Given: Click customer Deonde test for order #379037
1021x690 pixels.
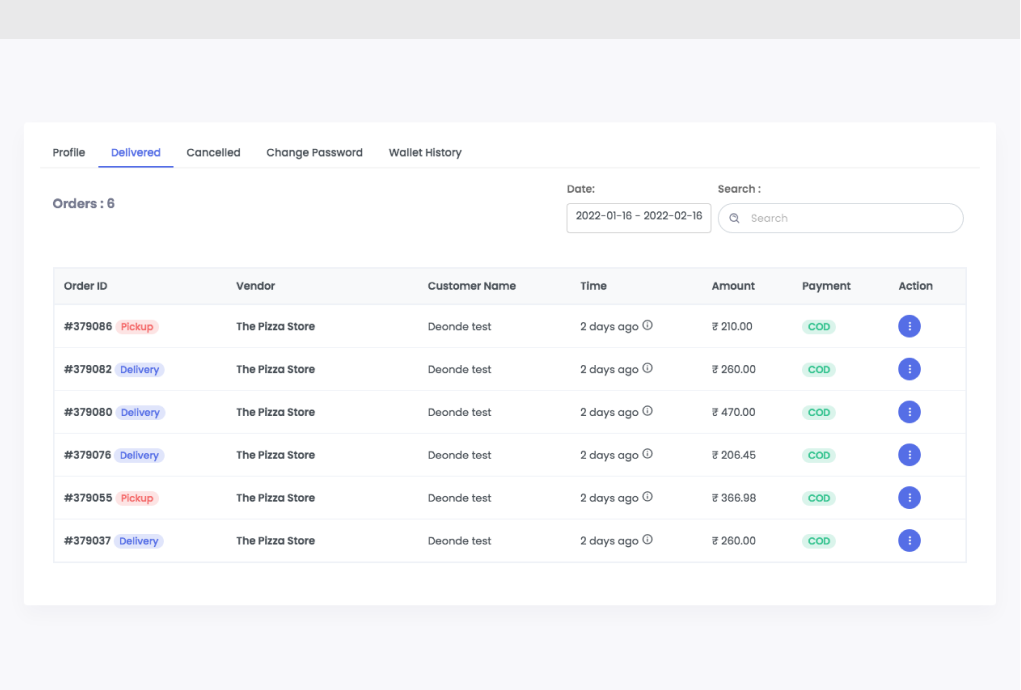Looking at the screenshot, I should click(x=459, y=541).
